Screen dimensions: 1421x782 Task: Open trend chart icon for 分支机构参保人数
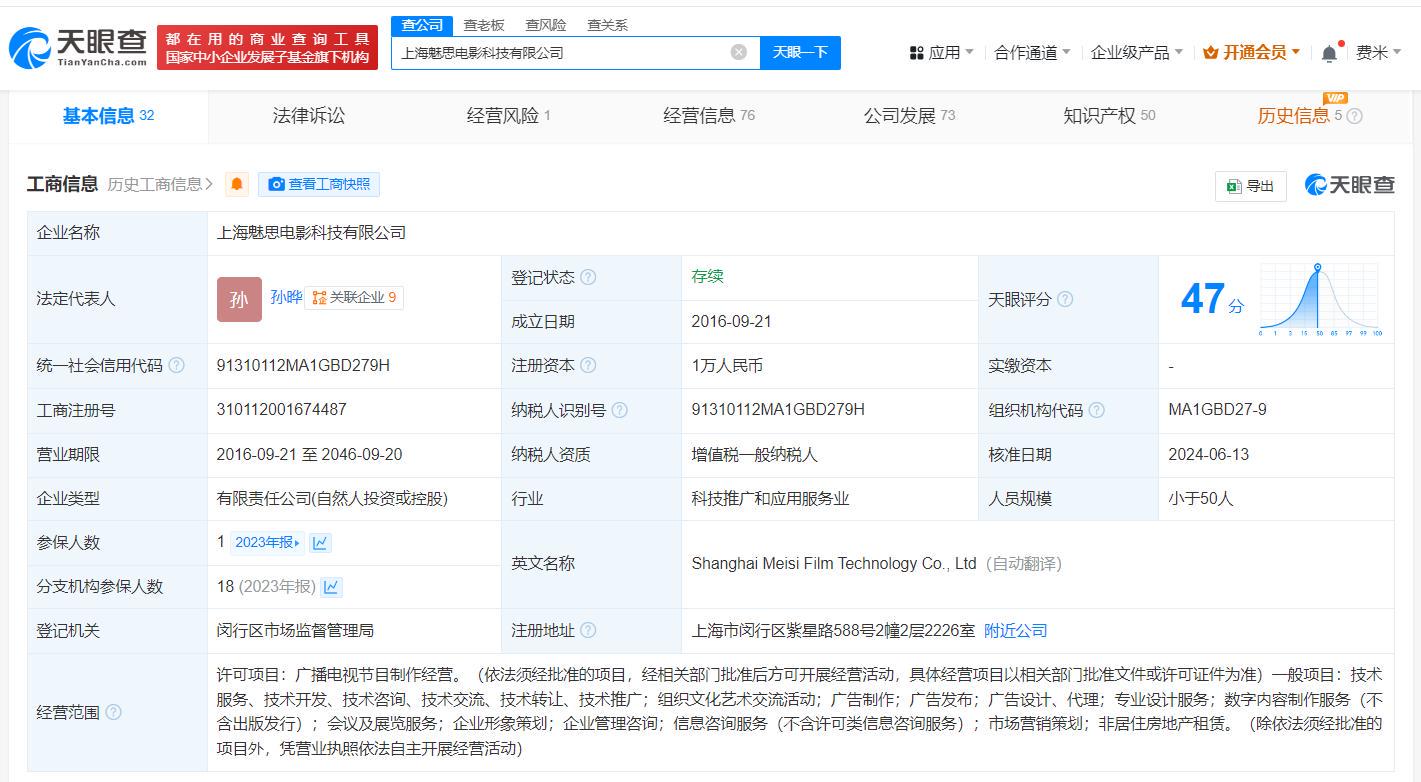coord(331,587)
